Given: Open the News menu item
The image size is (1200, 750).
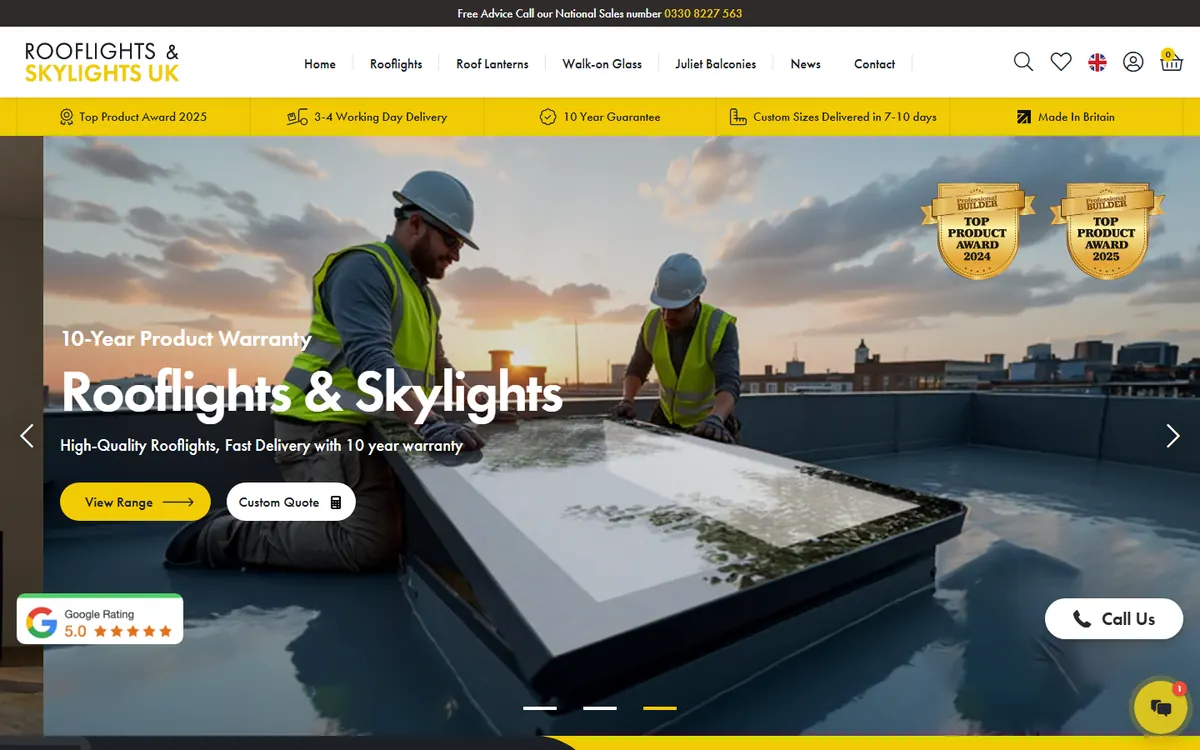Looking at the screenshot, I should [805, 64].
